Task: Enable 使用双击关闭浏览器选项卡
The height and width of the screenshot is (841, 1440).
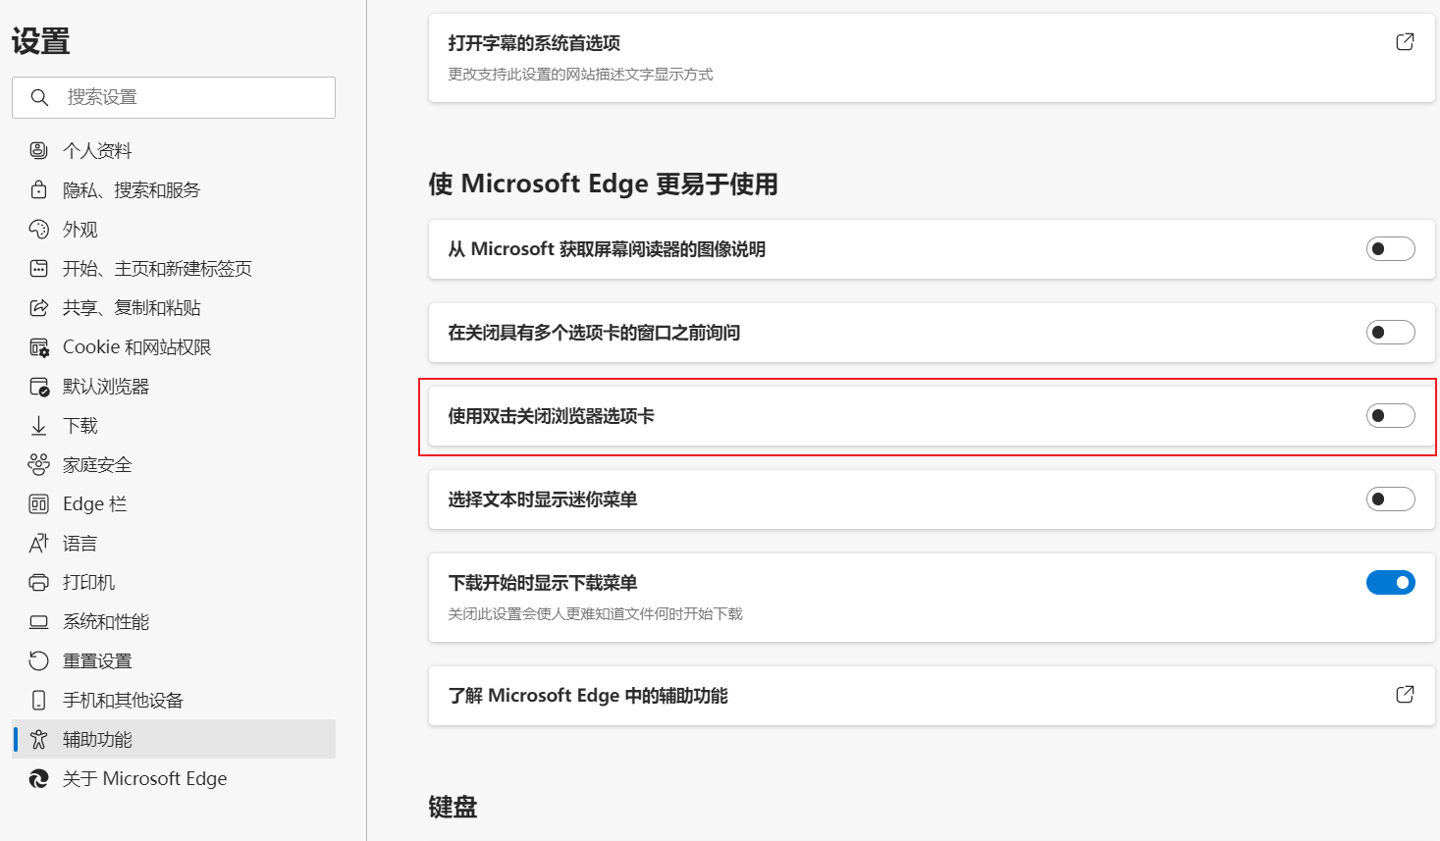Action: coord(1391,415)
